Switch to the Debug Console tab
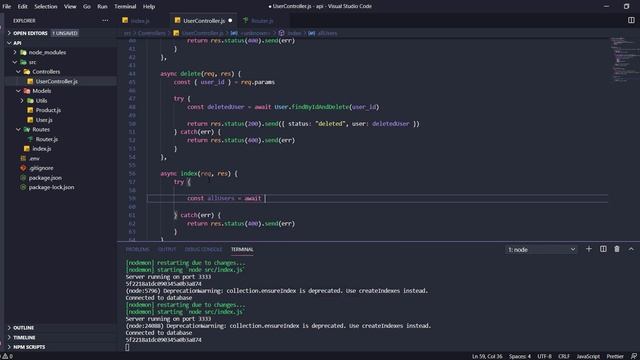640x360 pixels. (203, 249)
